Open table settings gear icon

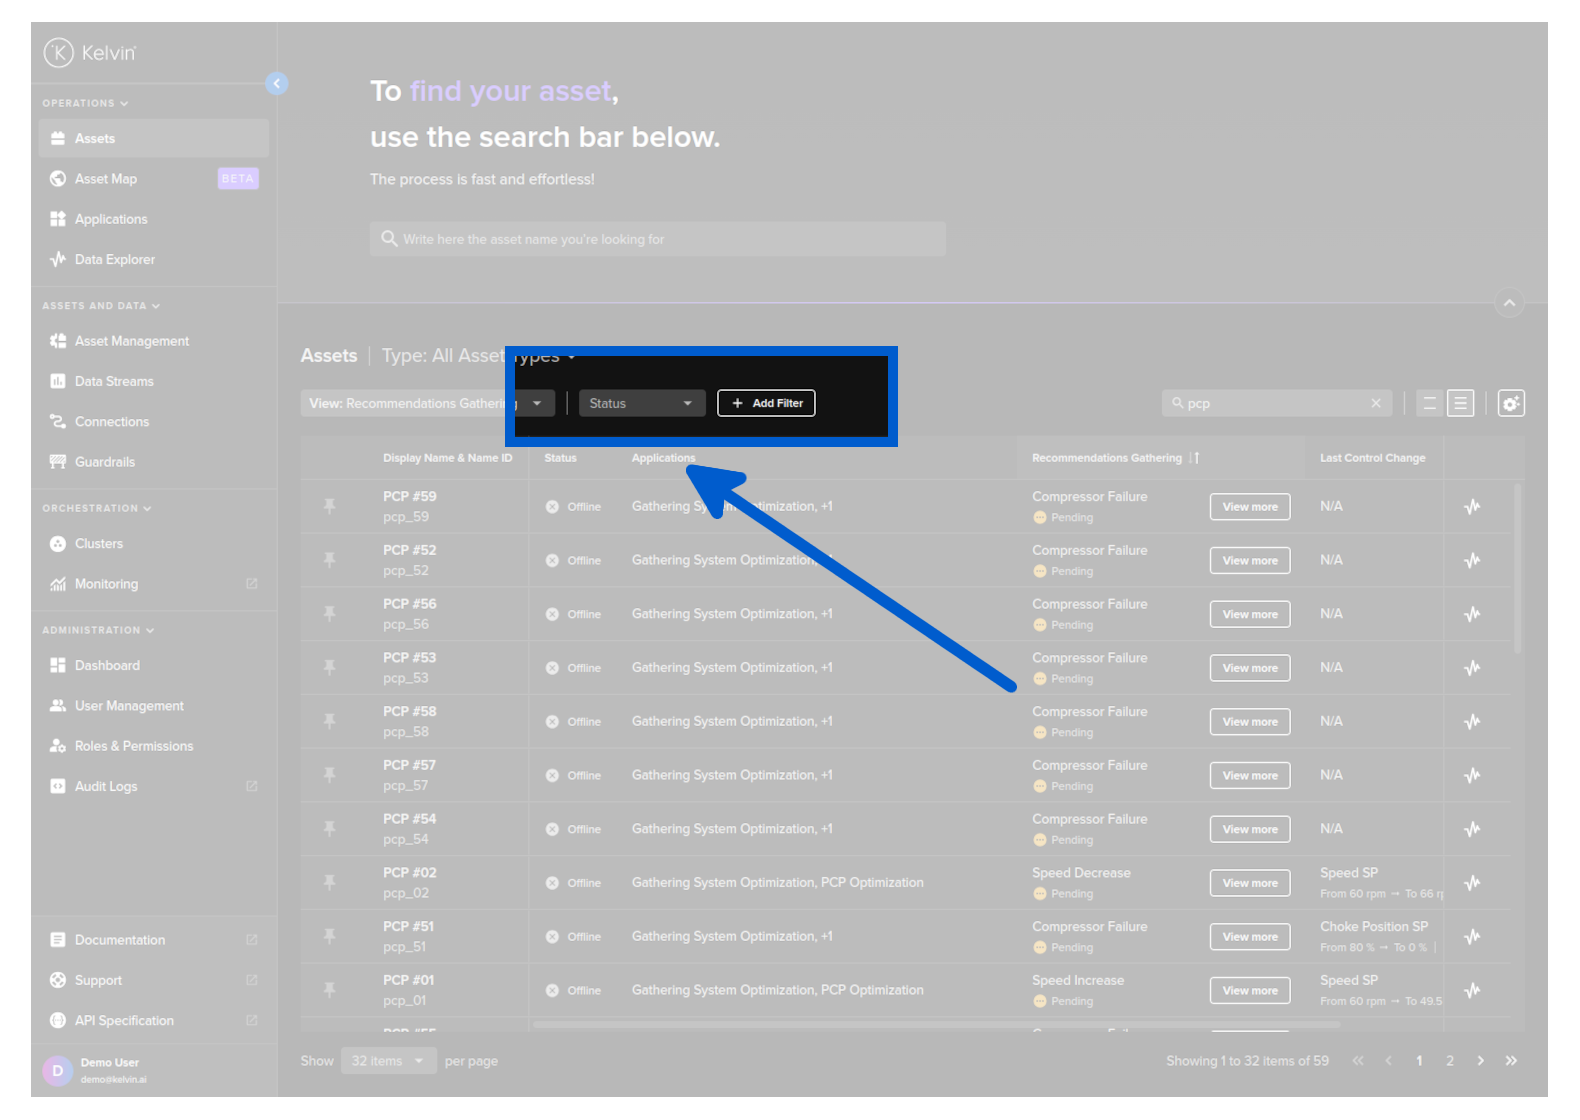1510,403
